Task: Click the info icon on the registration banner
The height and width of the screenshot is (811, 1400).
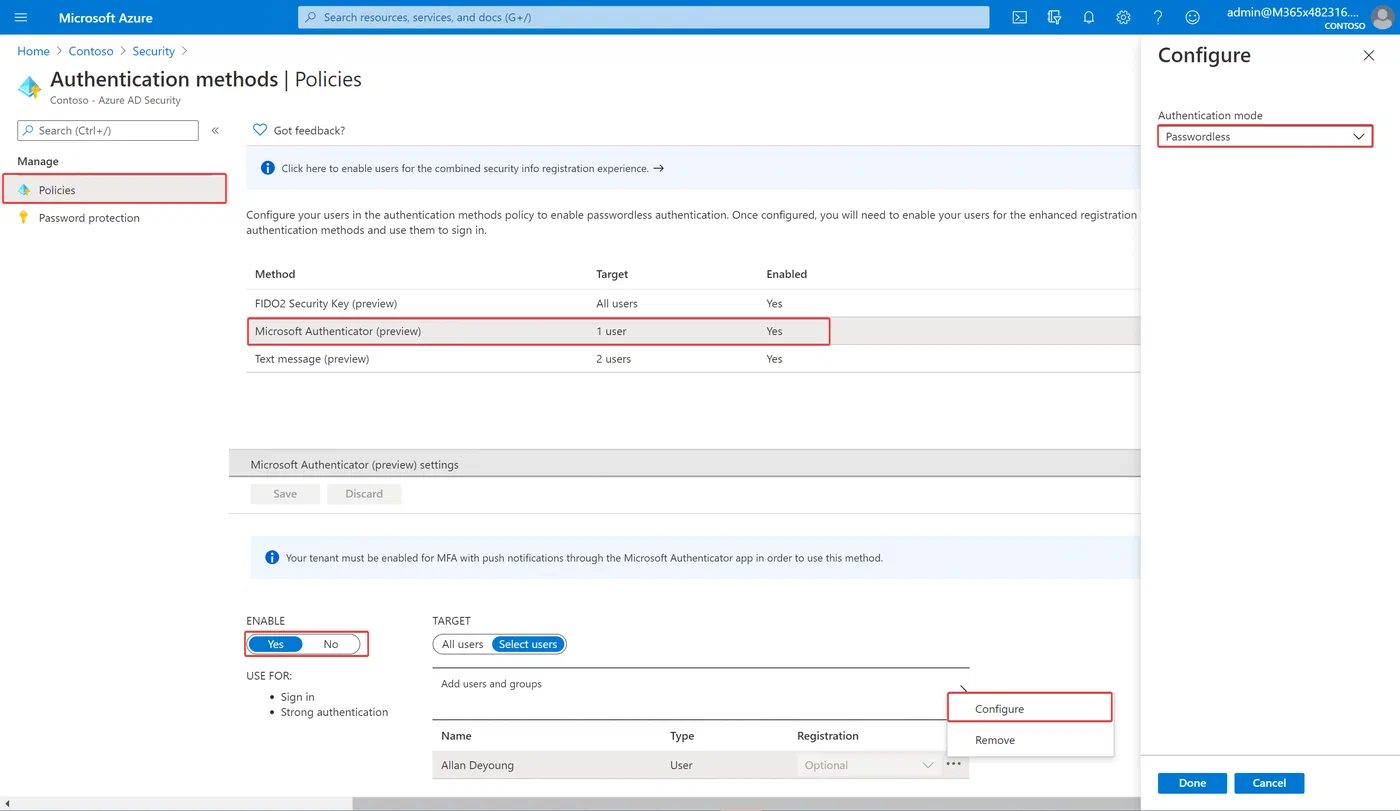Action: pyautogui.click(x=268, y=168)
